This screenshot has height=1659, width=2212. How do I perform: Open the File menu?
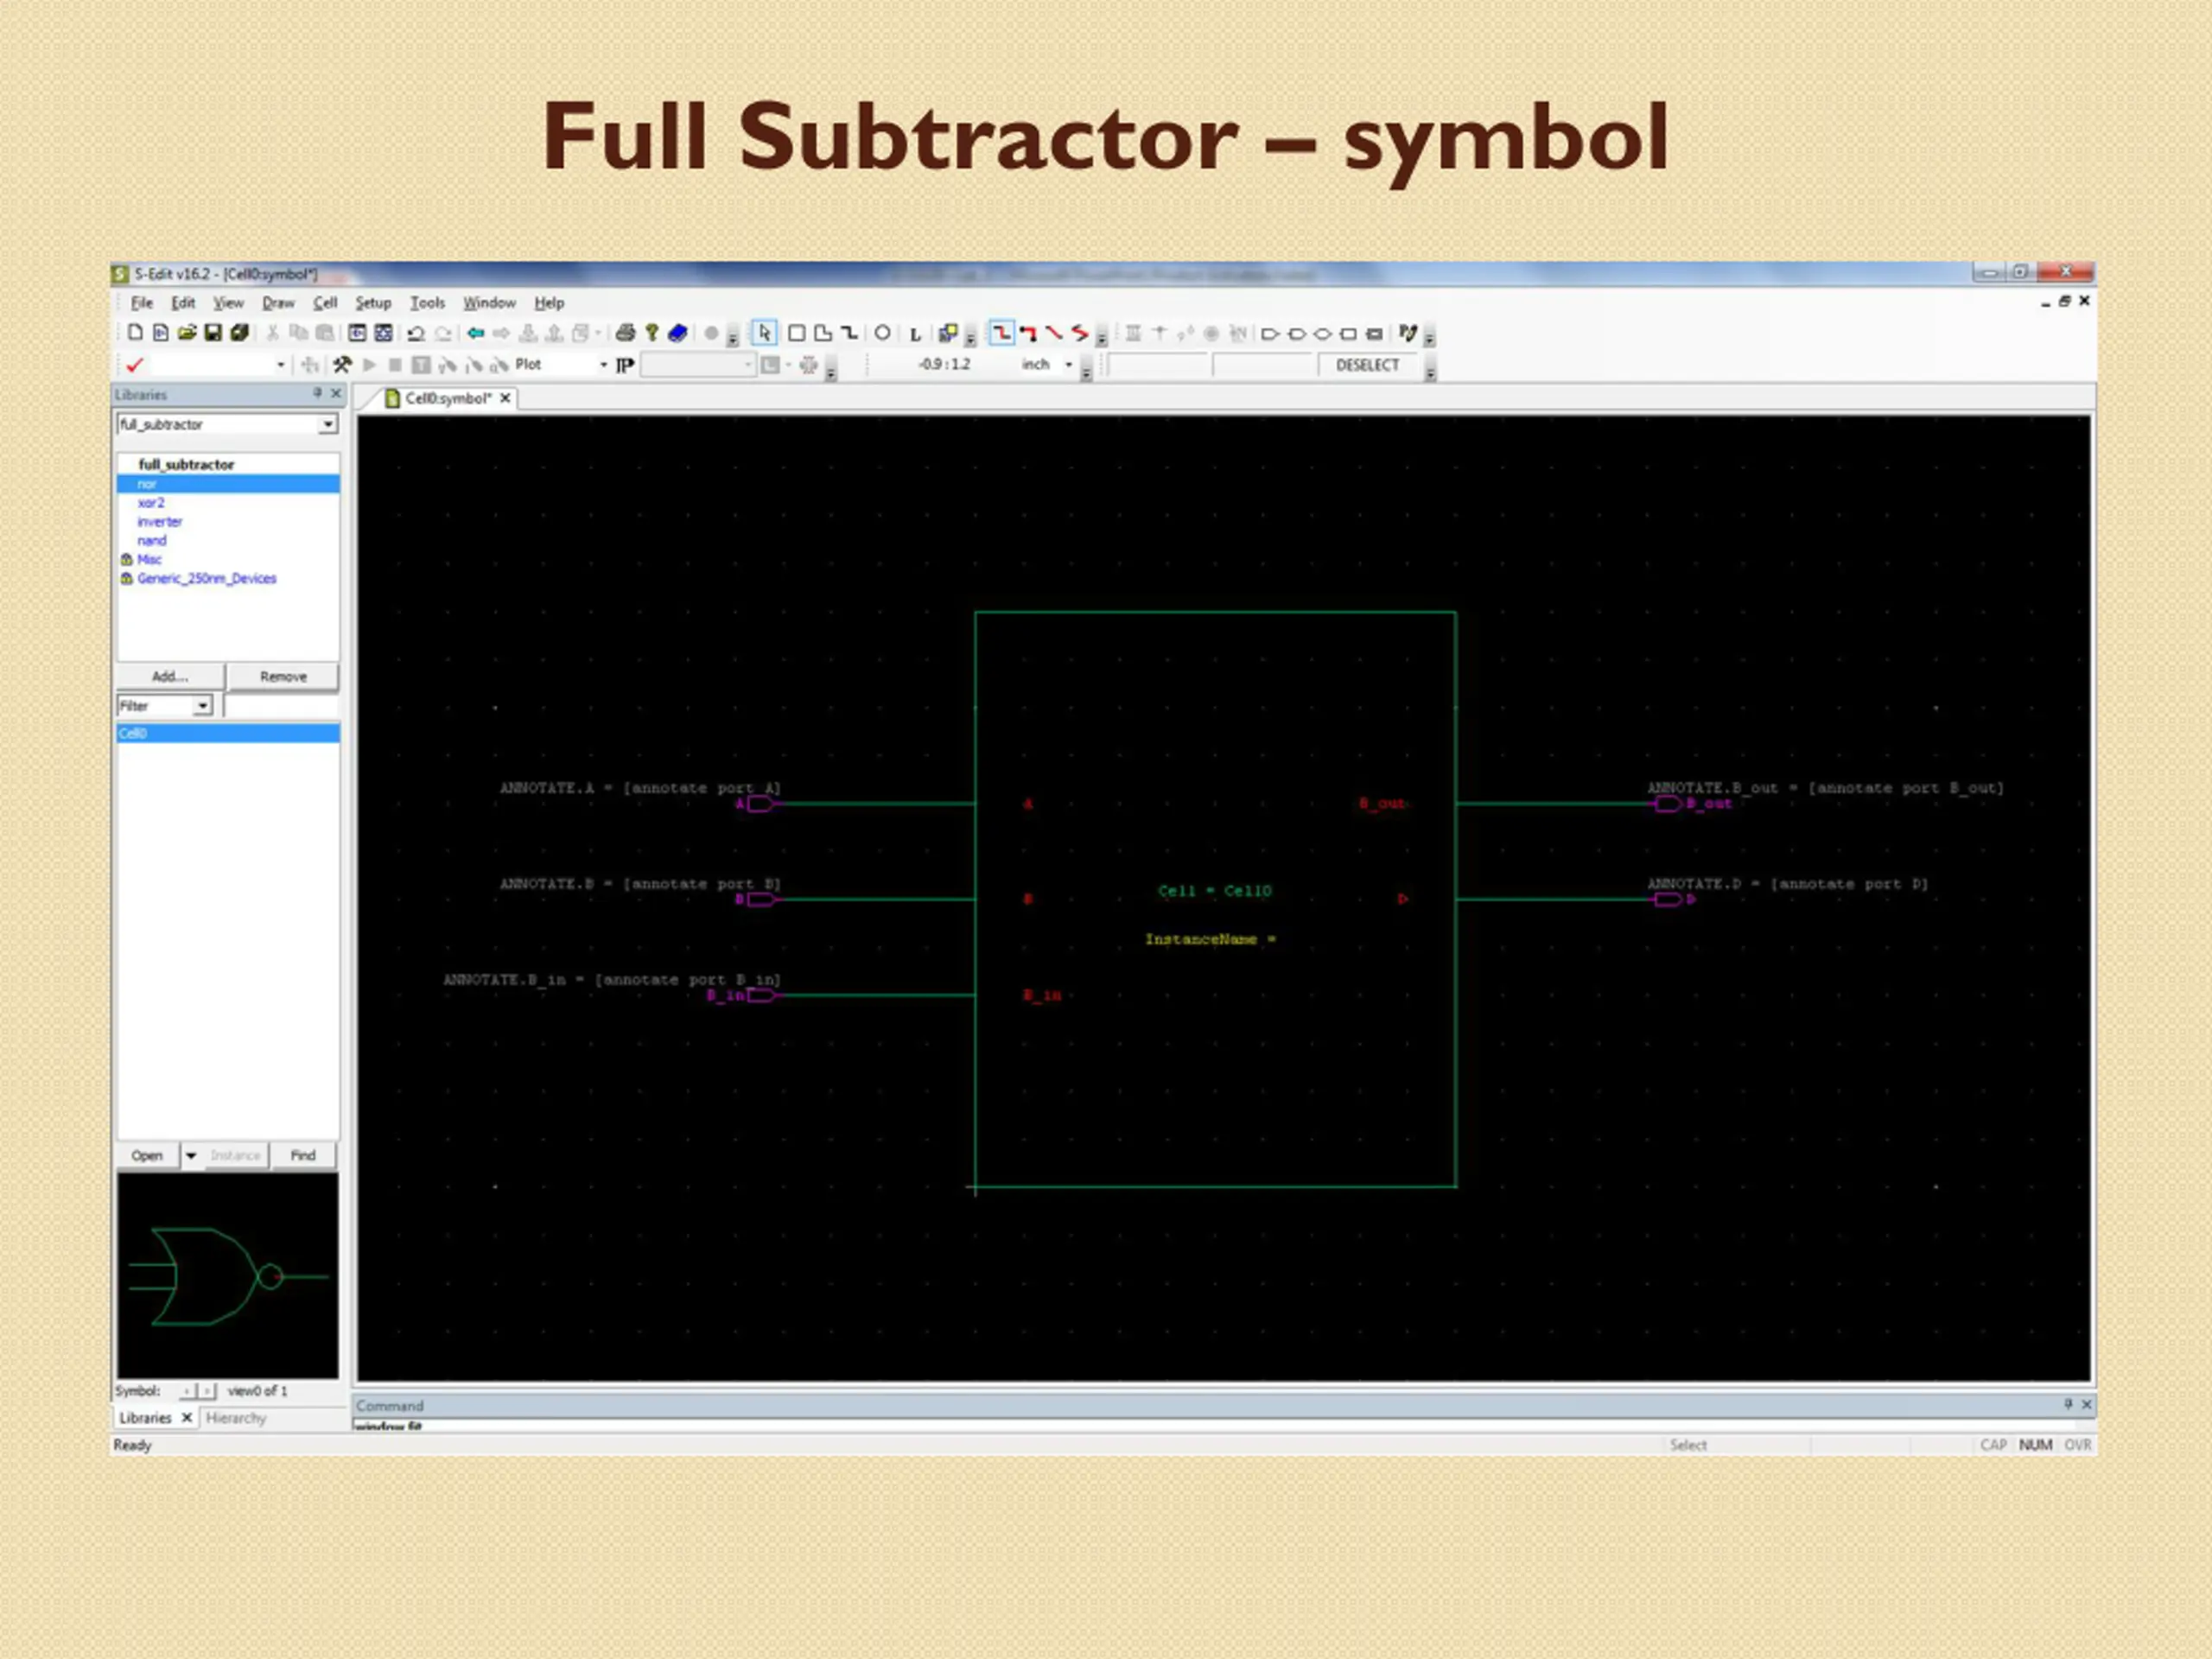point(142,302)
